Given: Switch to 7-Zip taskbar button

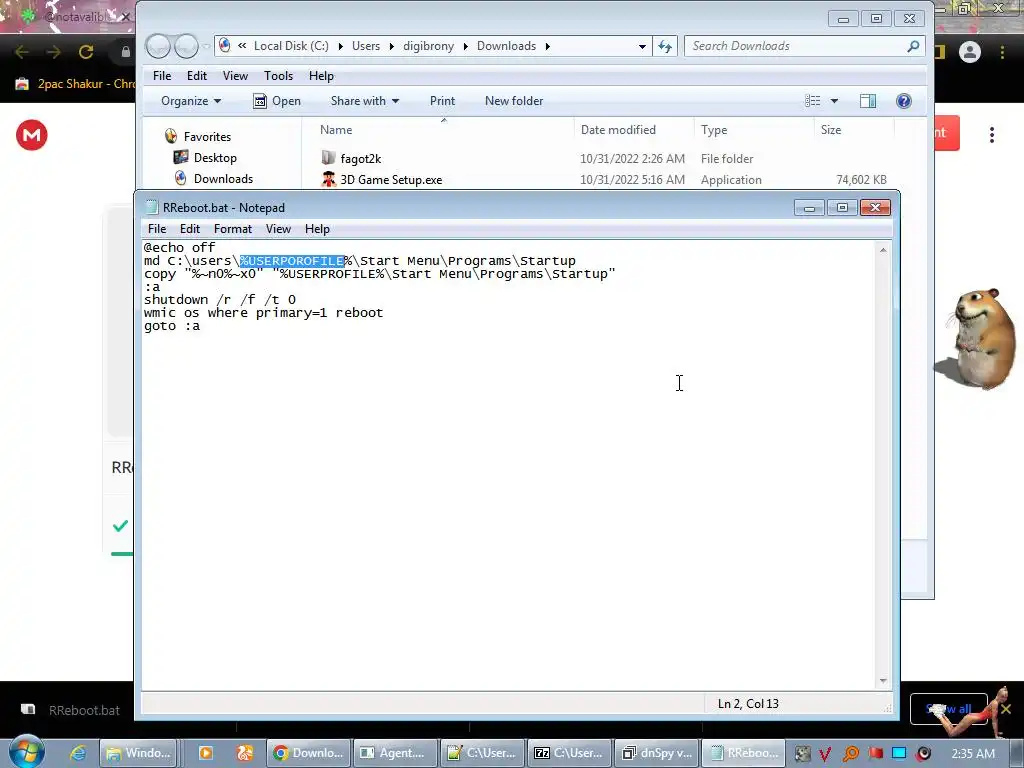Looking at the screenshot, I should (569, 753).
